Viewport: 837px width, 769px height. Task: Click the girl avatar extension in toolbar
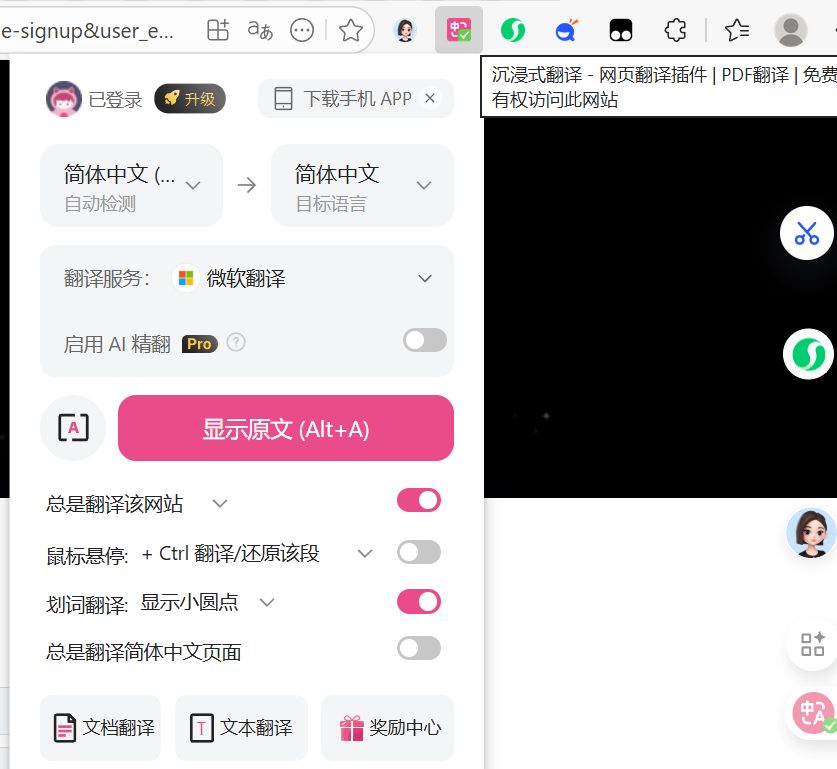pos(405,30)
